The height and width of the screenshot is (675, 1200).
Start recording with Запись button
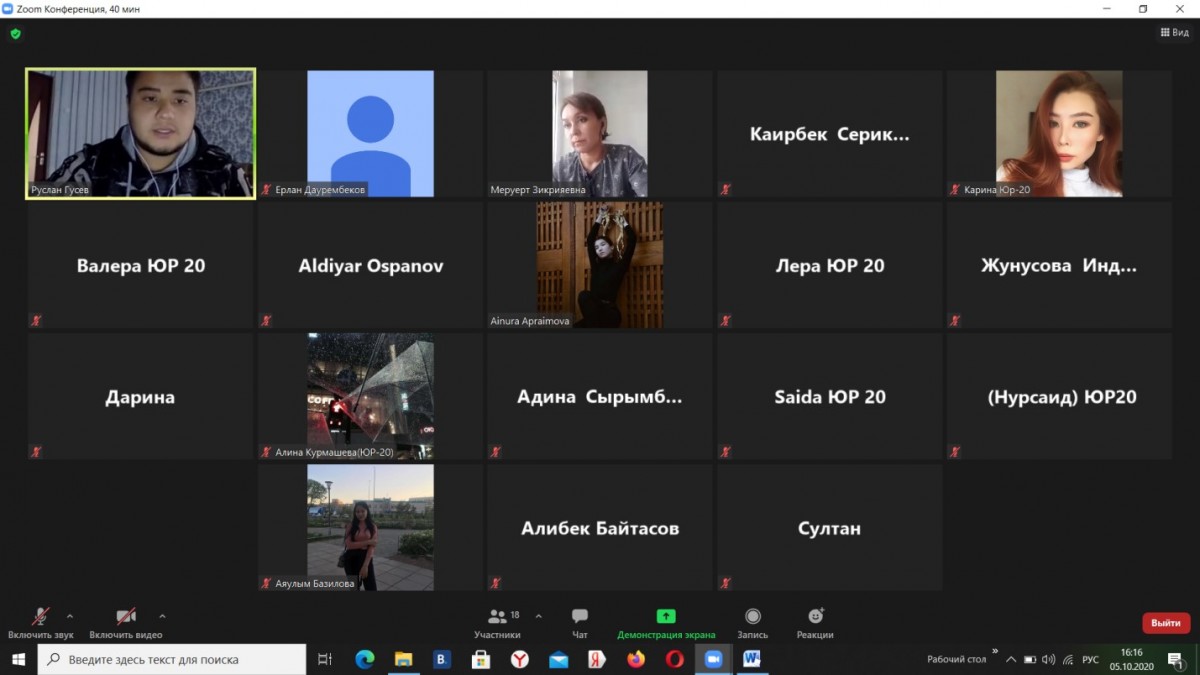(x=753, y=622)
